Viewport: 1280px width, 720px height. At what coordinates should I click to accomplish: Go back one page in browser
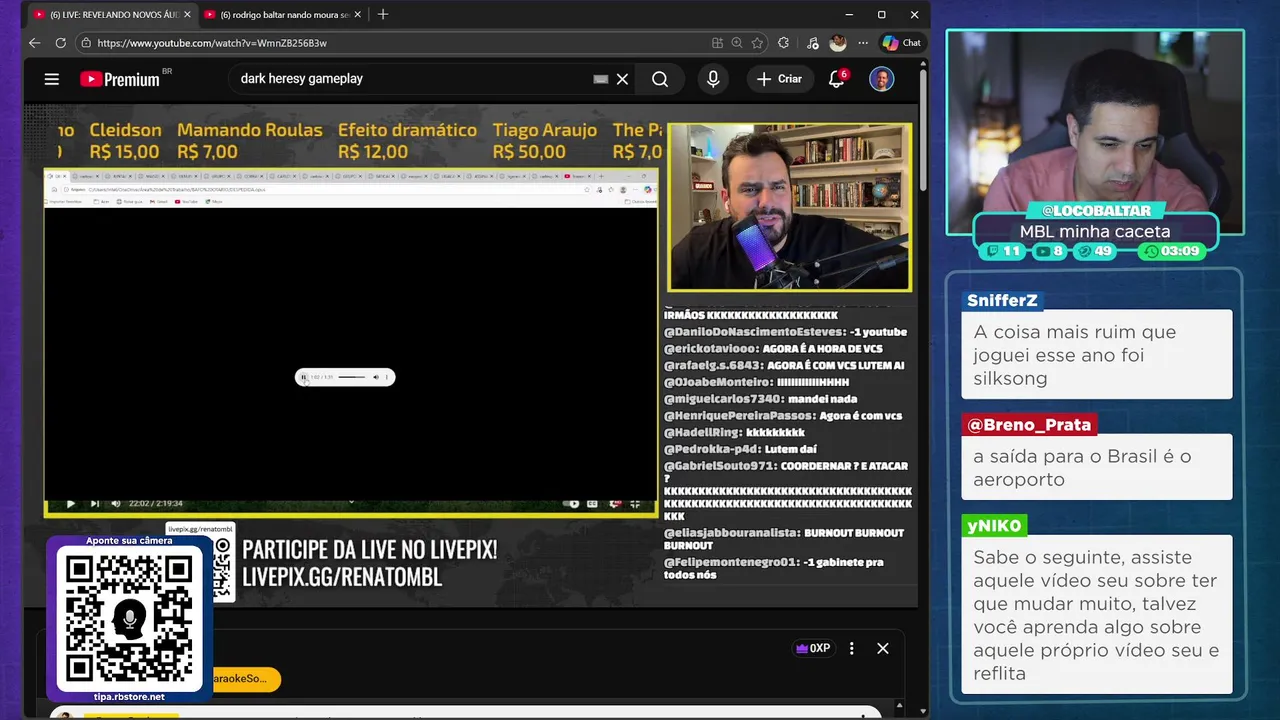coord(34,43)
